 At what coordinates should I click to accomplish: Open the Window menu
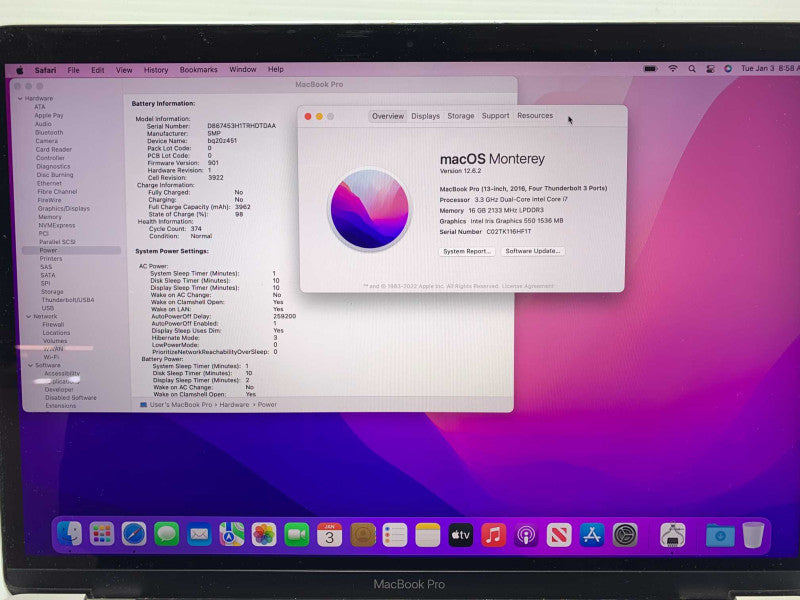(x=243, y=69)
